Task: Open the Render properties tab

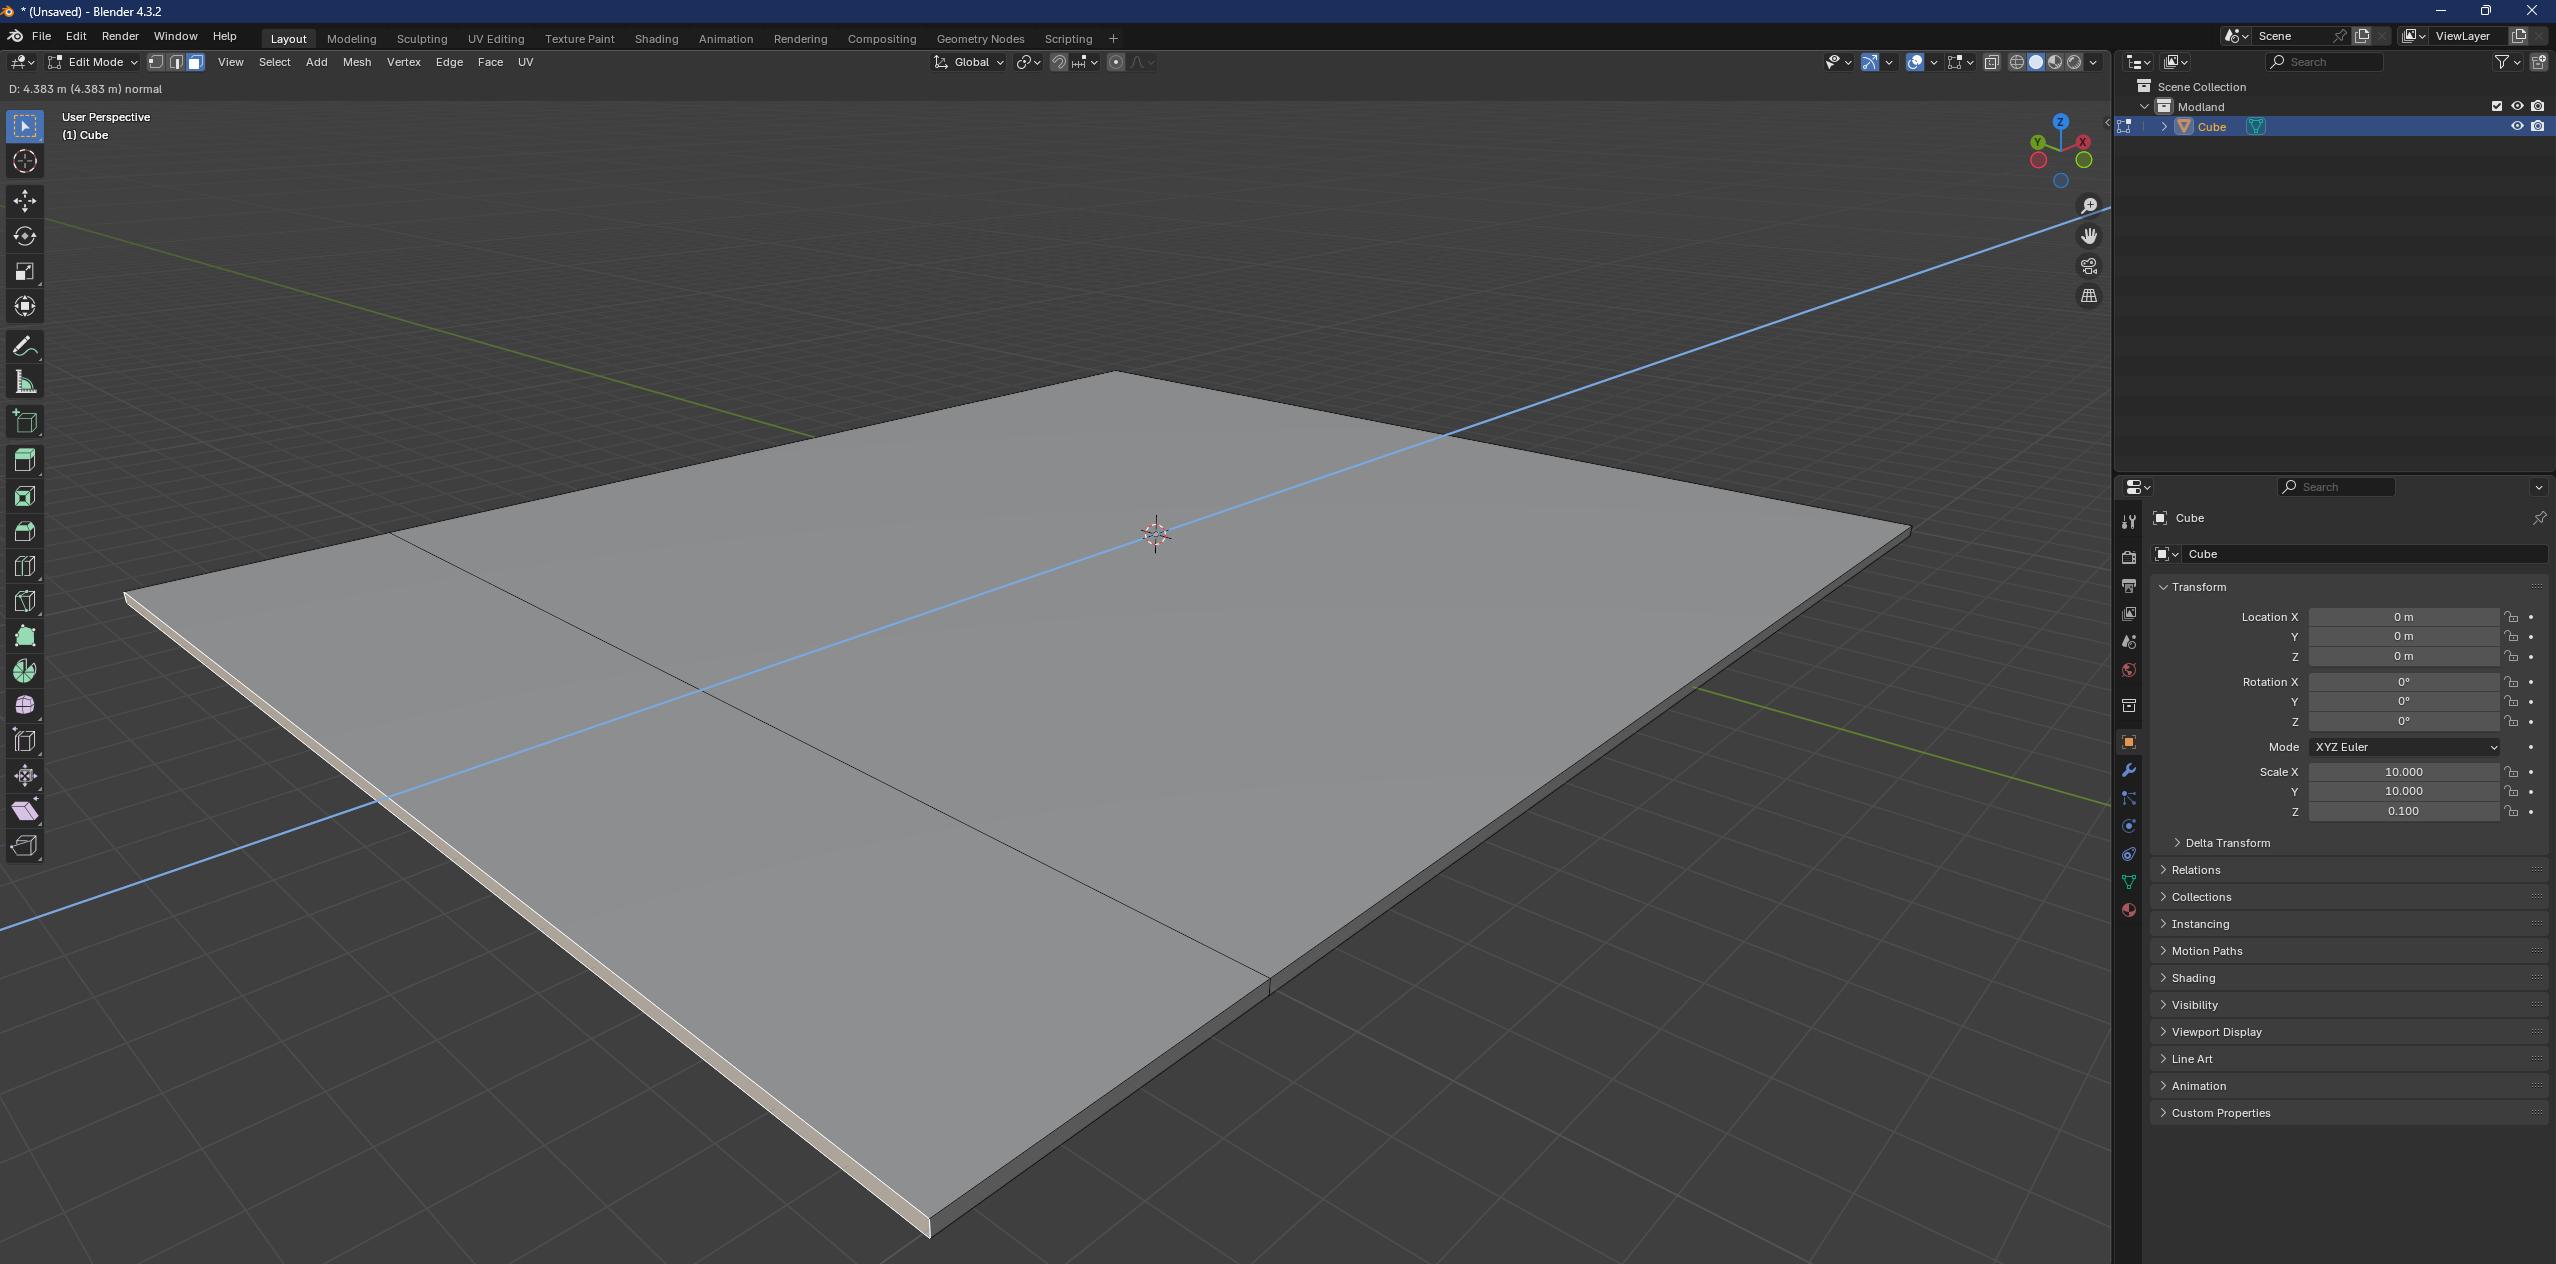Action: (2129, 557)
